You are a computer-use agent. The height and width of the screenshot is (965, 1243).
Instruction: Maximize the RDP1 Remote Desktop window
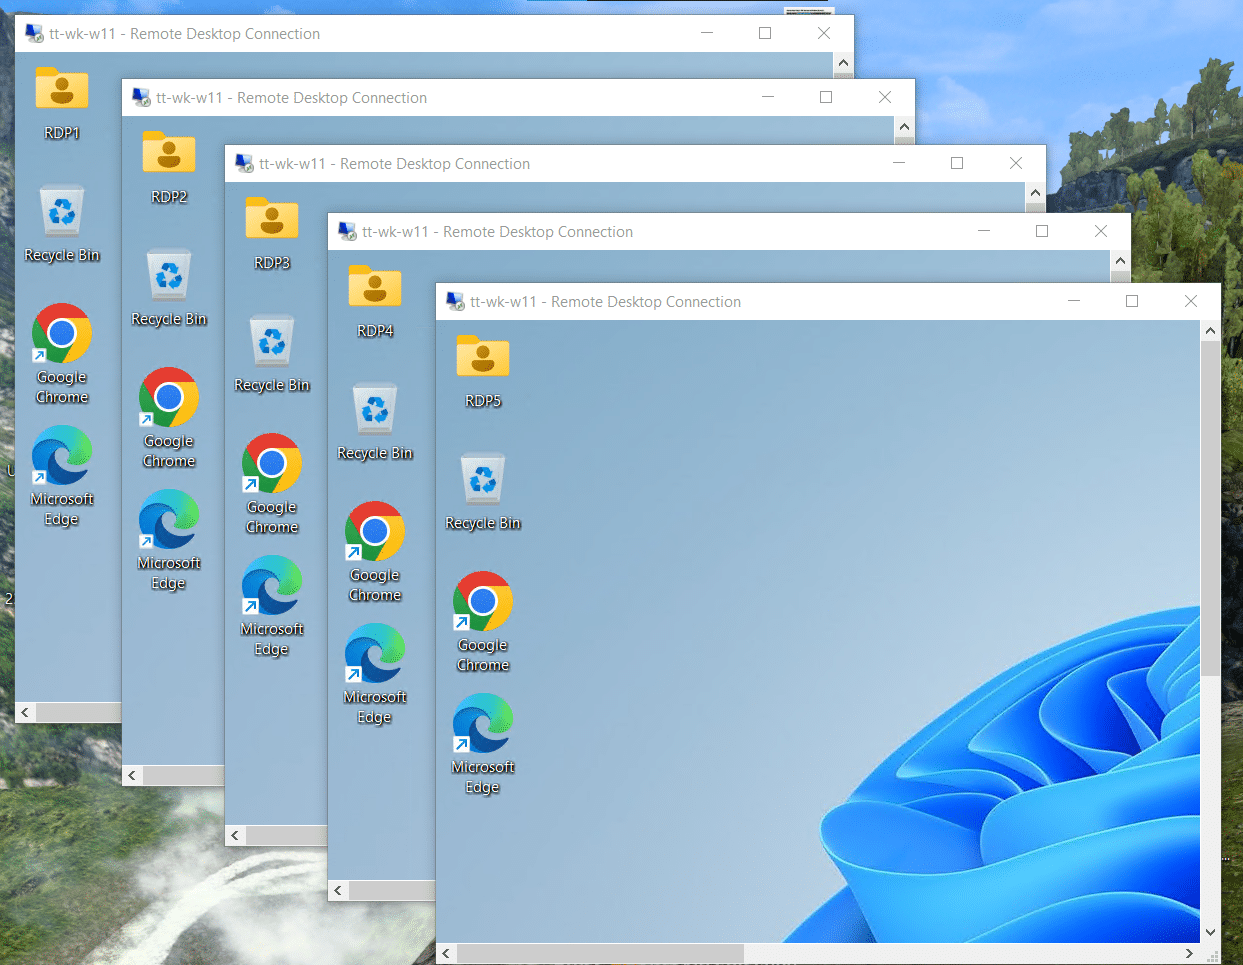[765, 33]
